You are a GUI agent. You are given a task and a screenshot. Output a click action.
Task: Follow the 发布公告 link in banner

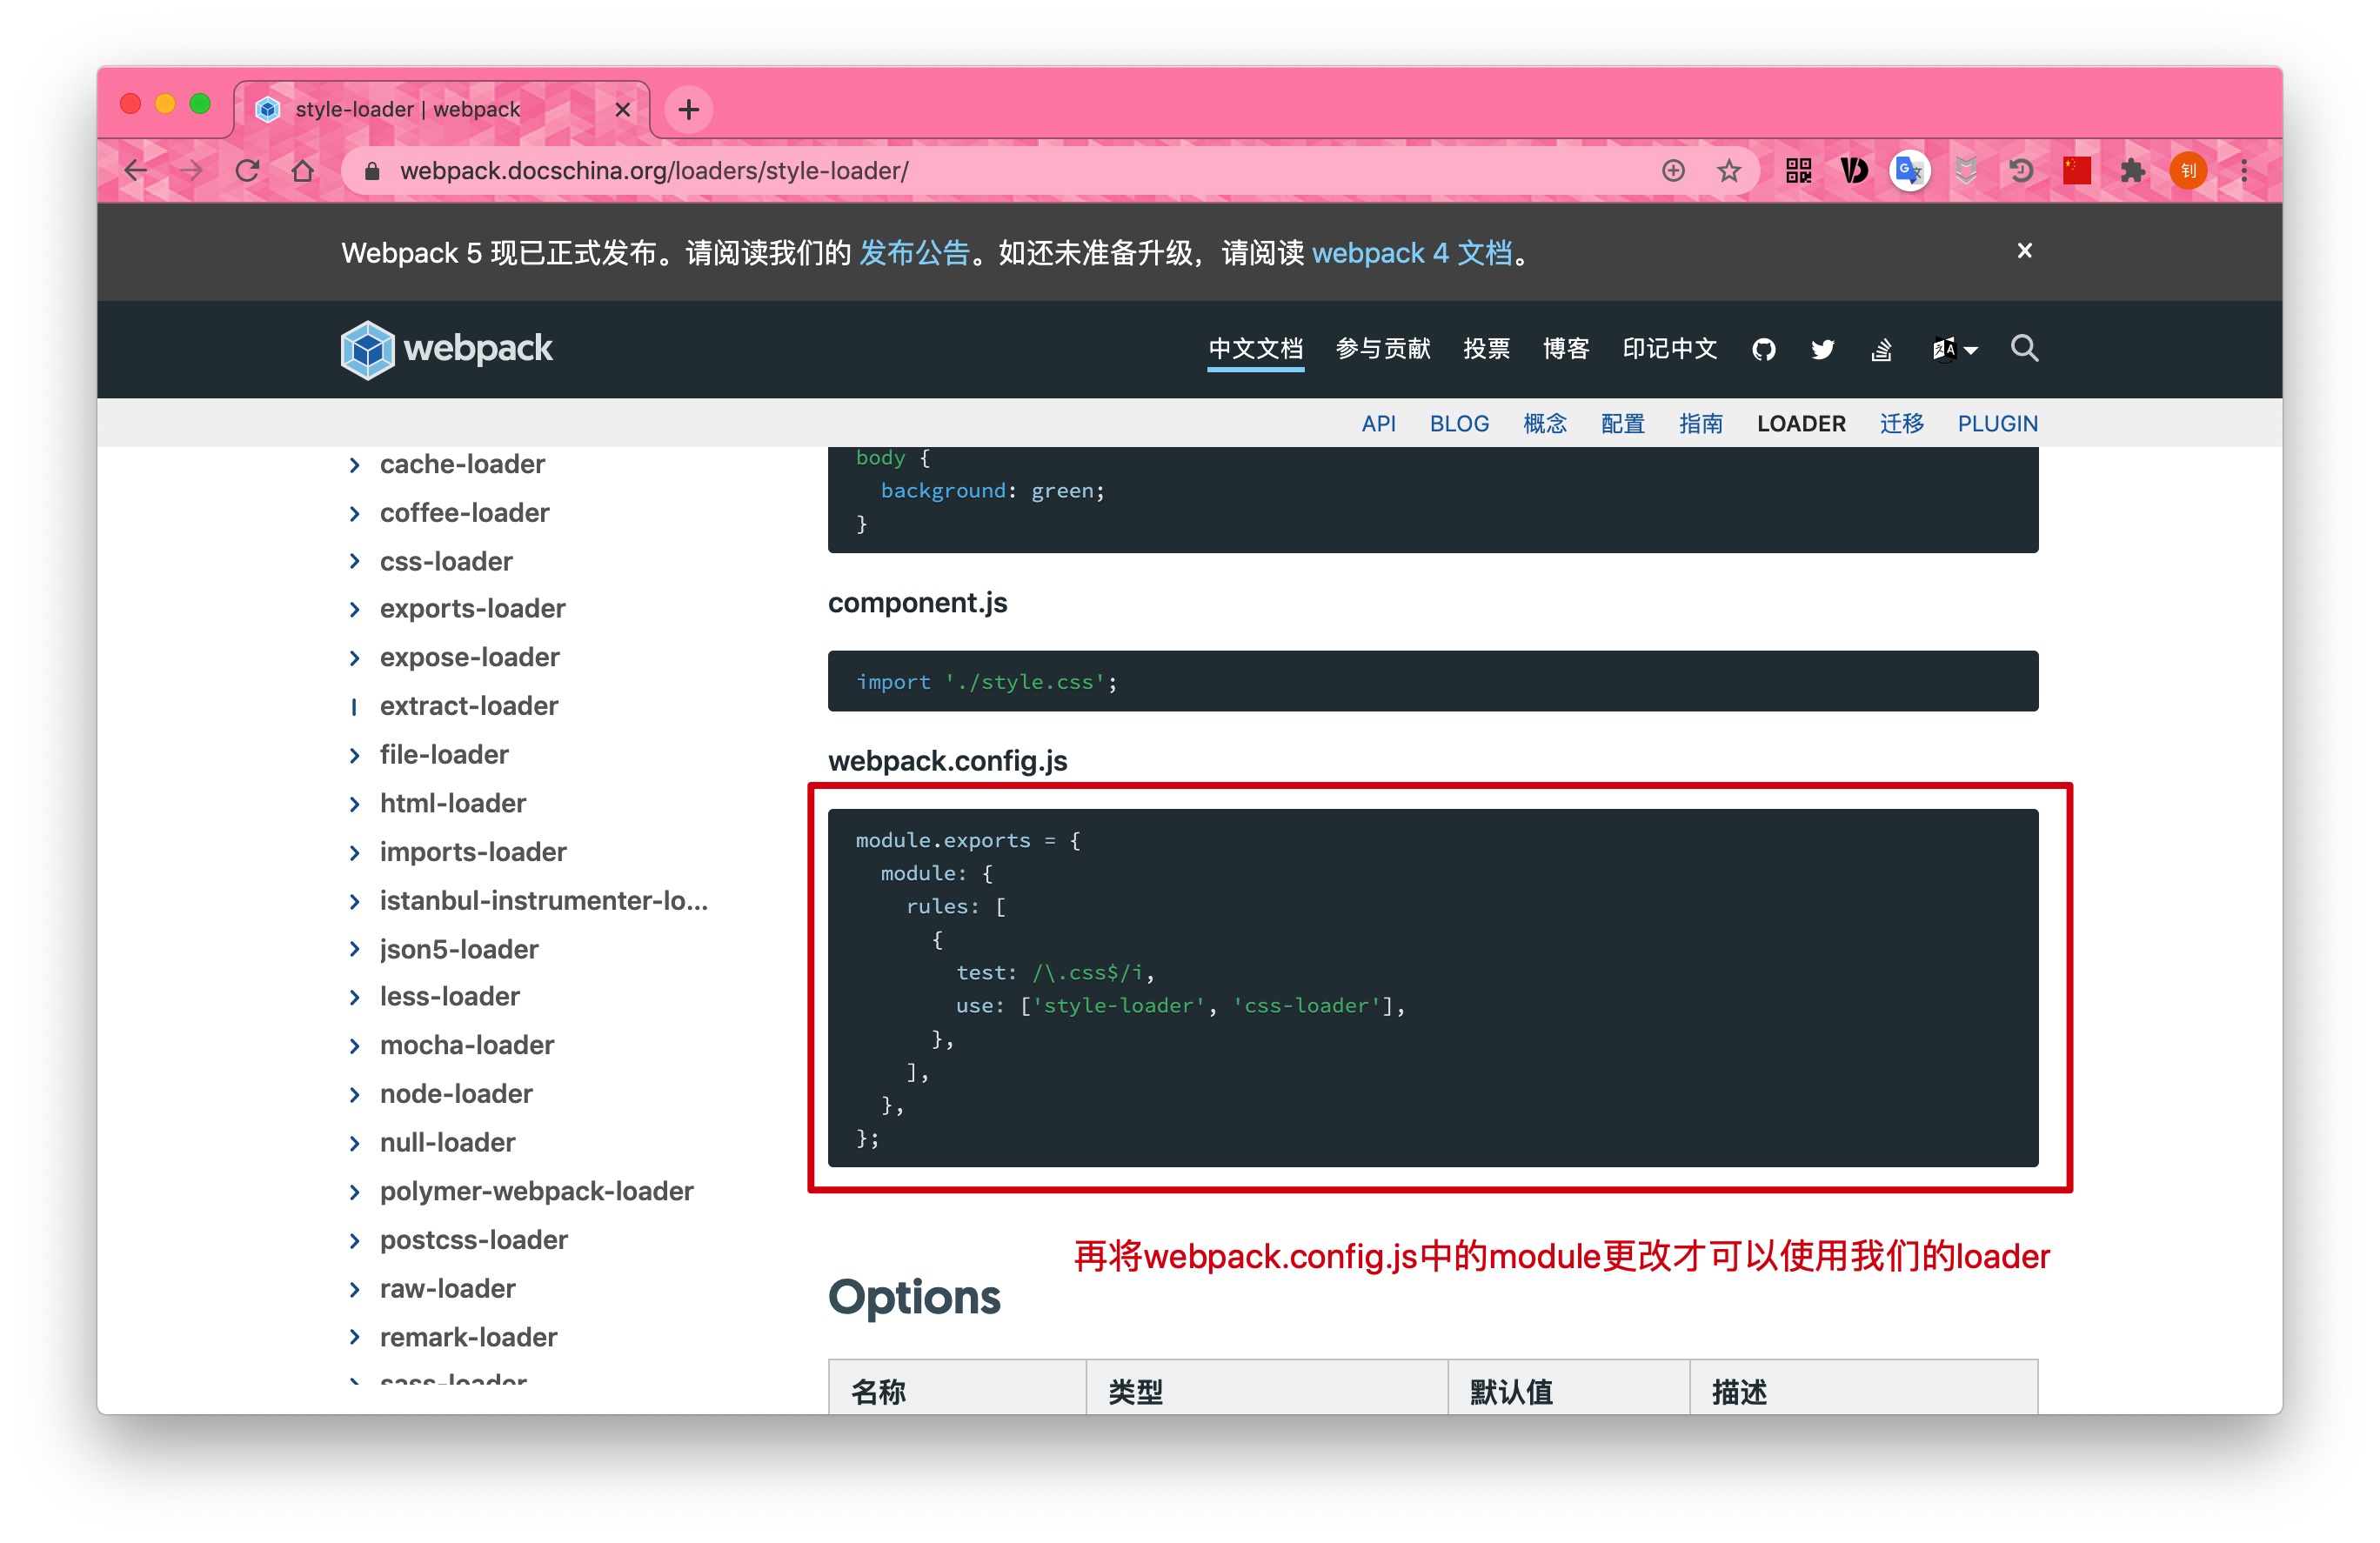click(914, 253)
